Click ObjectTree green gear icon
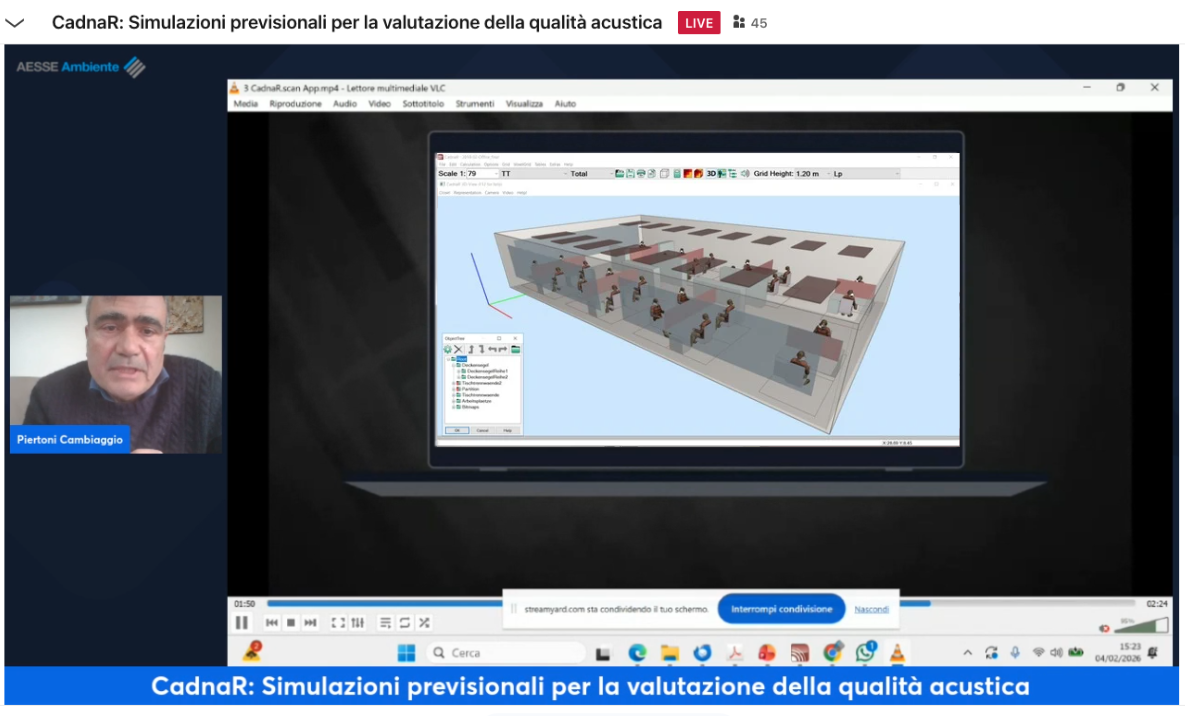The width and height of the screenshot is (1185, 716). [448, 349]
